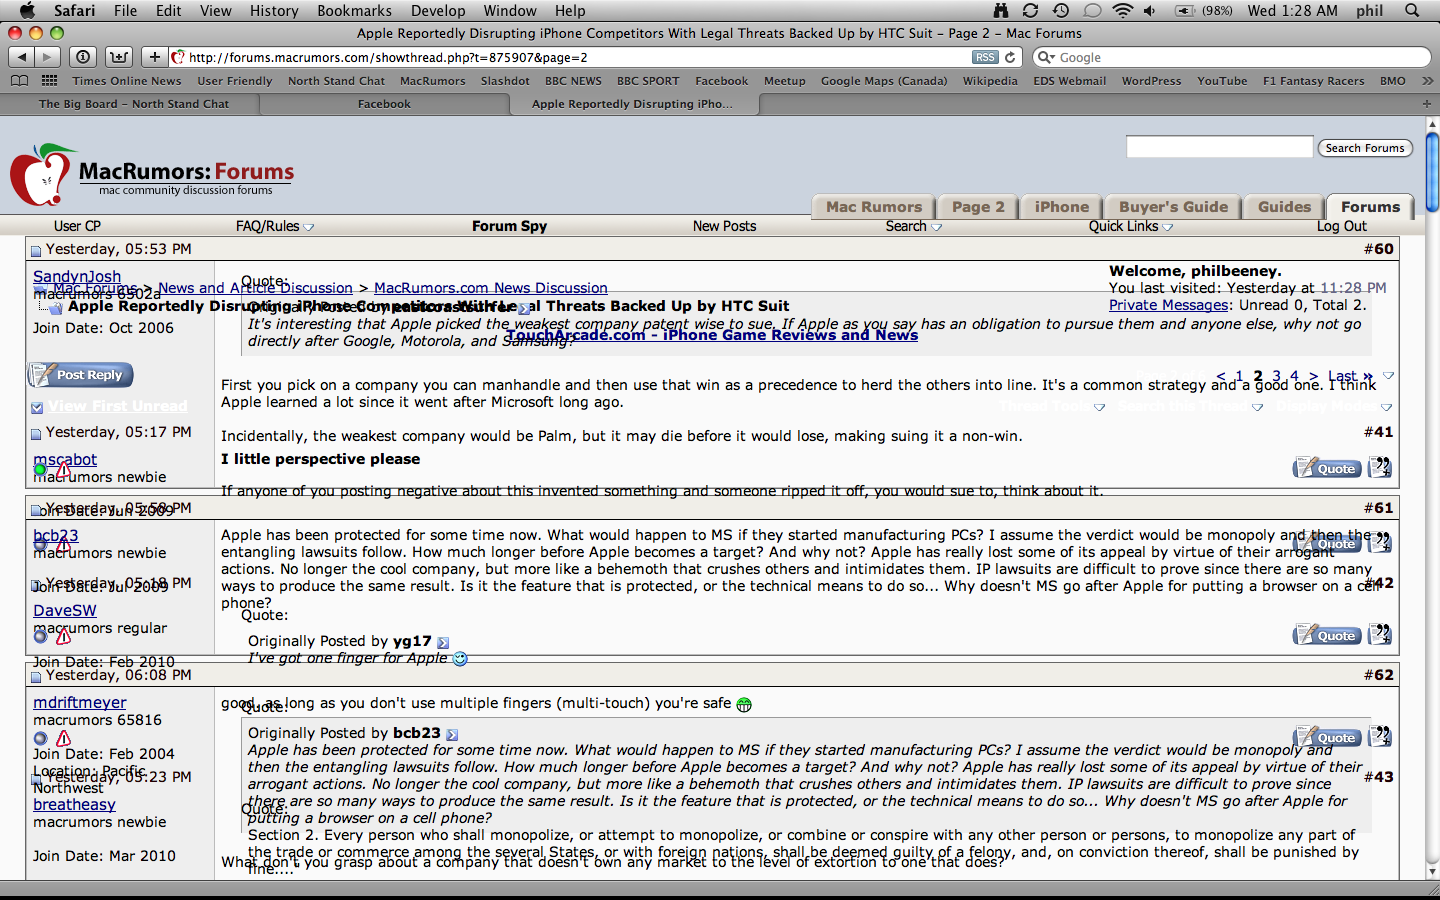Expand the FAQ/Rules dropdown
The height and width of the screenshot is (900, 1440).
(309, 227)
